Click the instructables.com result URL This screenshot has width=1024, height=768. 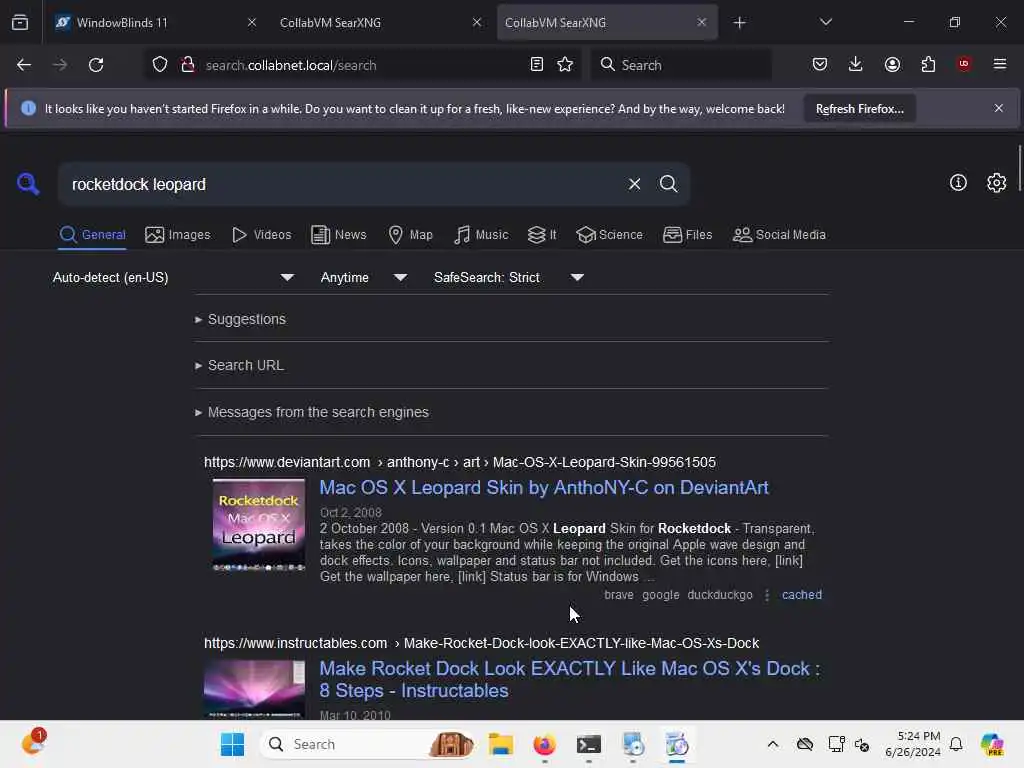(481, 643)
